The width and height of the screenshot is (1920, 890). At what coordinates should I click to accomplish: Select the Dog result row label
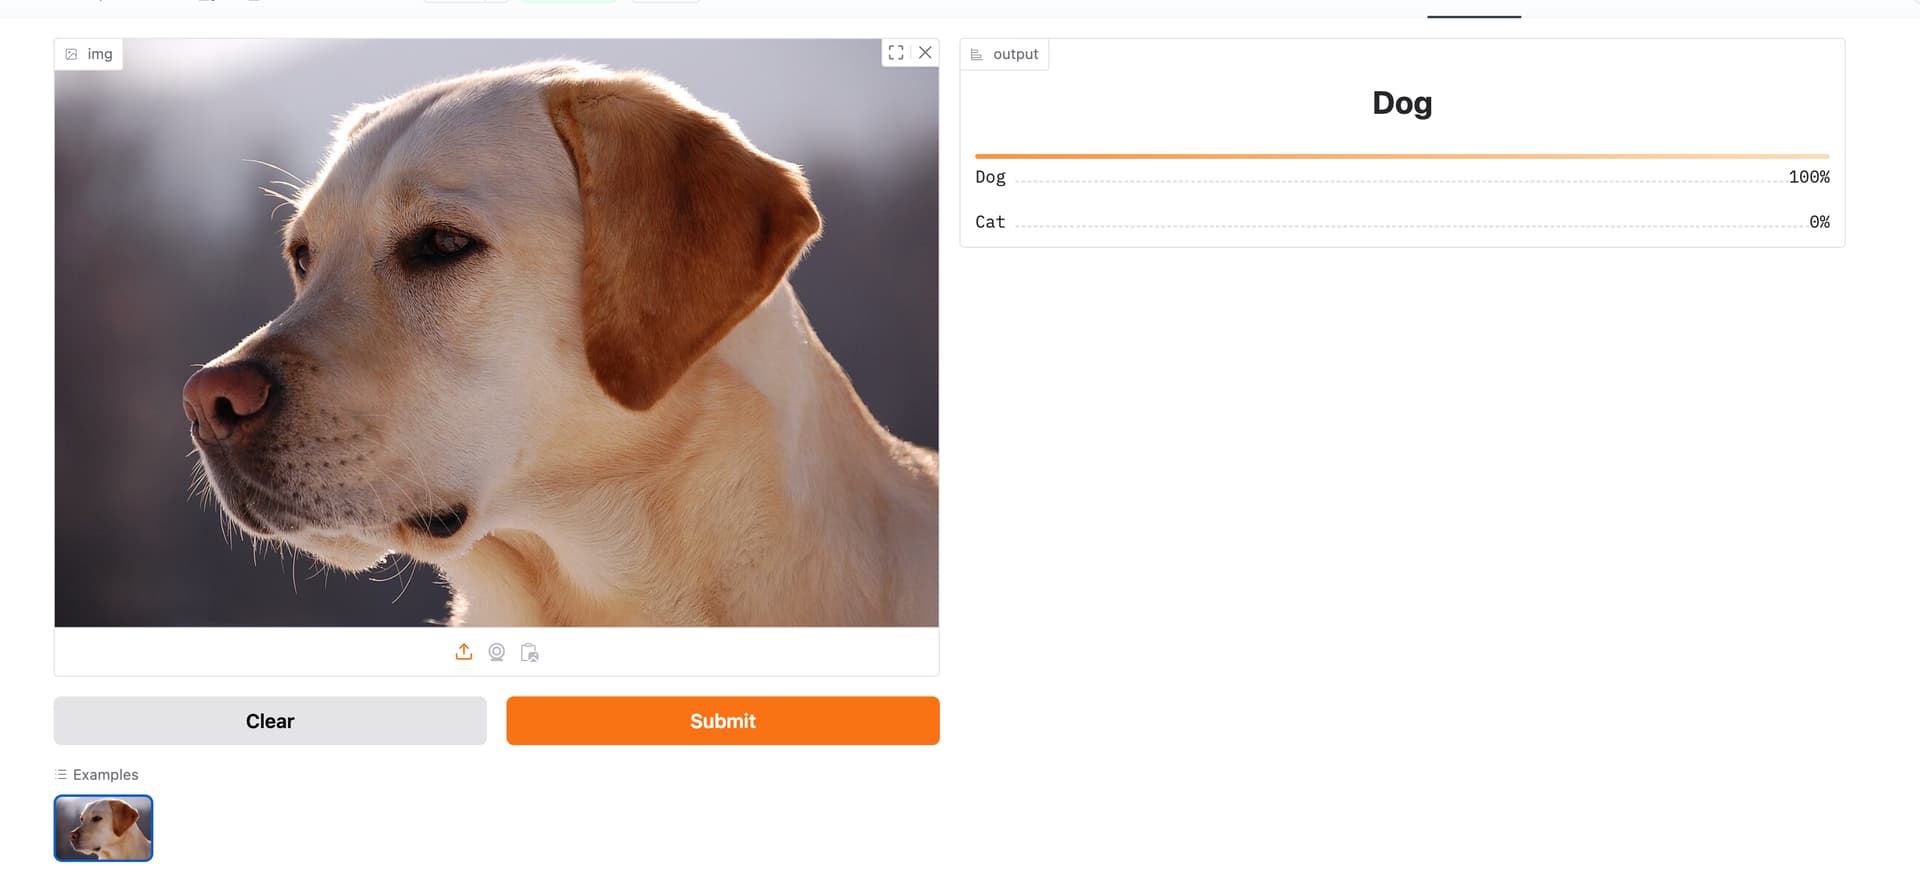pyautogui.click(x=990, y=177)
